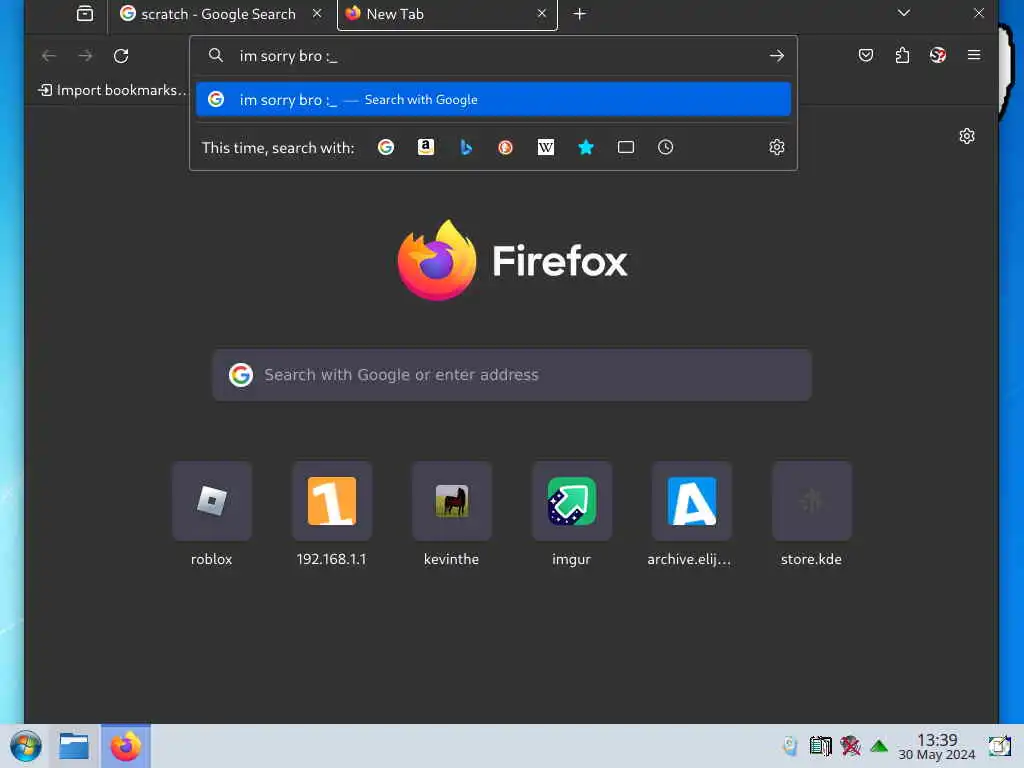Screen dimensions: 1024x768
Task: Search this time with DuckDuckGo icon
Action: click(505, 148)
